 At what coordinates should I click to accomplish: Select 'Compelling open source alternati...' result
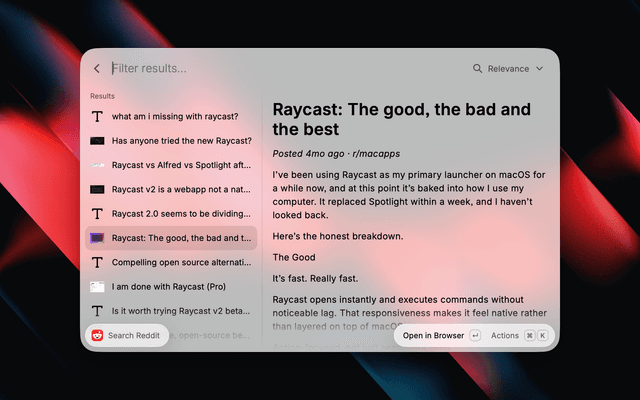(171, 262)
